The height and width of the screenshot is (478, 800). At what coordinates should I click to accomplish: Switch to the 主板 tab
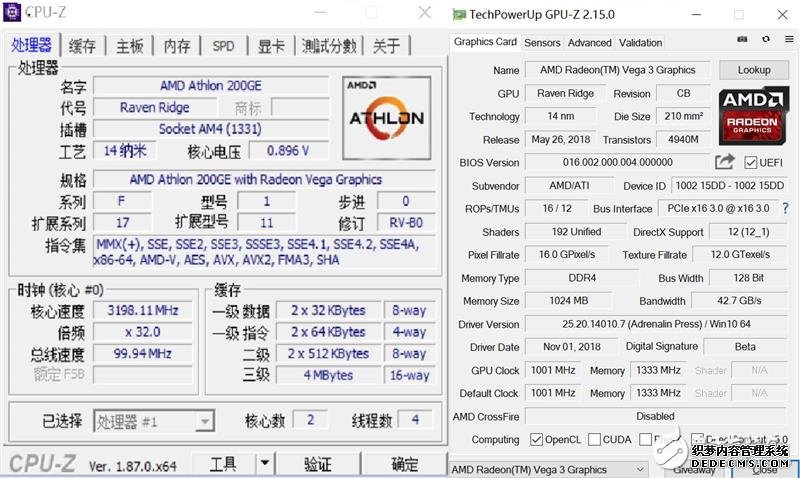[129, 46]
